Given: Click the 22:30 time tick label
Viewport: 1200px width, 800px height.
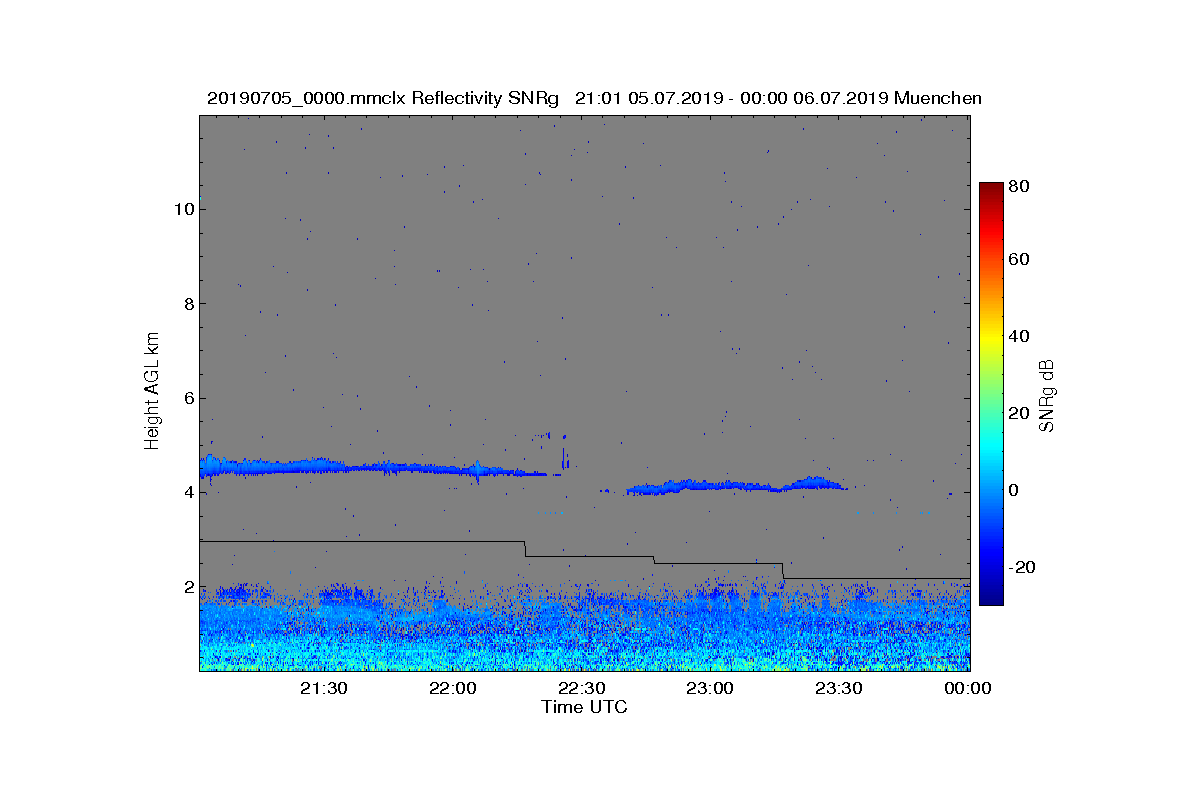Looking at the screenshot, I should [x=581, y=688].
